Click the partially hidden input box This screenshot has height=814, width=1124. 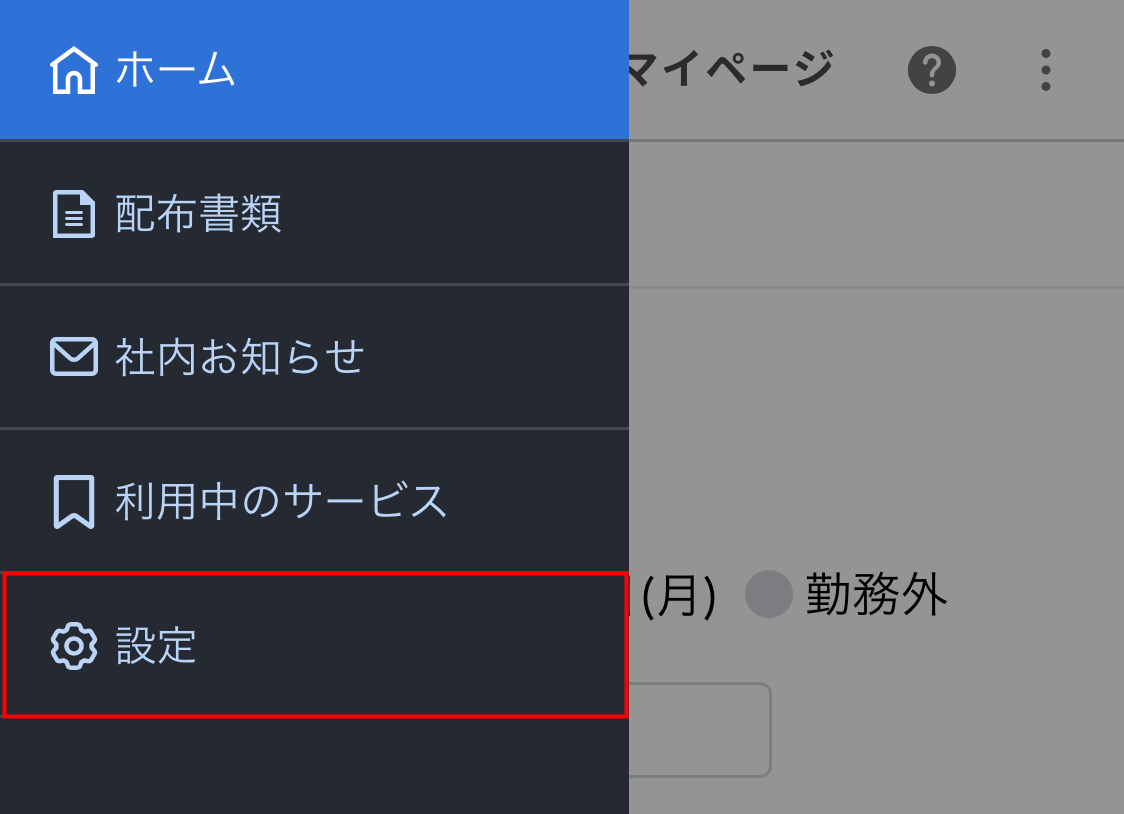(x=700, y=729)
